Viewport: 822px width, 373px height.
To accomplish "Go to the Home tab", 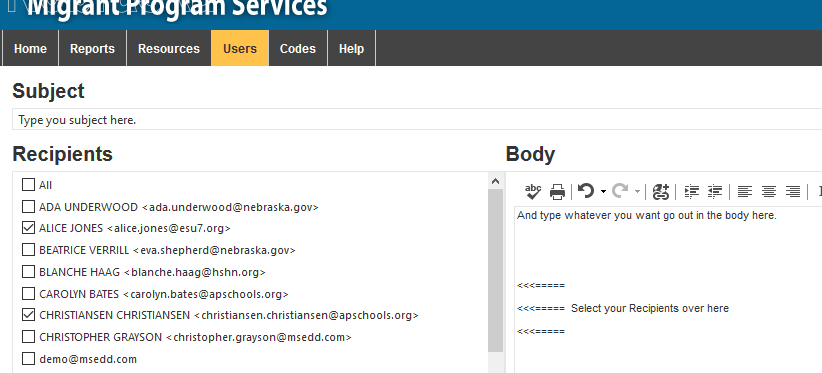I will point(30,48).
